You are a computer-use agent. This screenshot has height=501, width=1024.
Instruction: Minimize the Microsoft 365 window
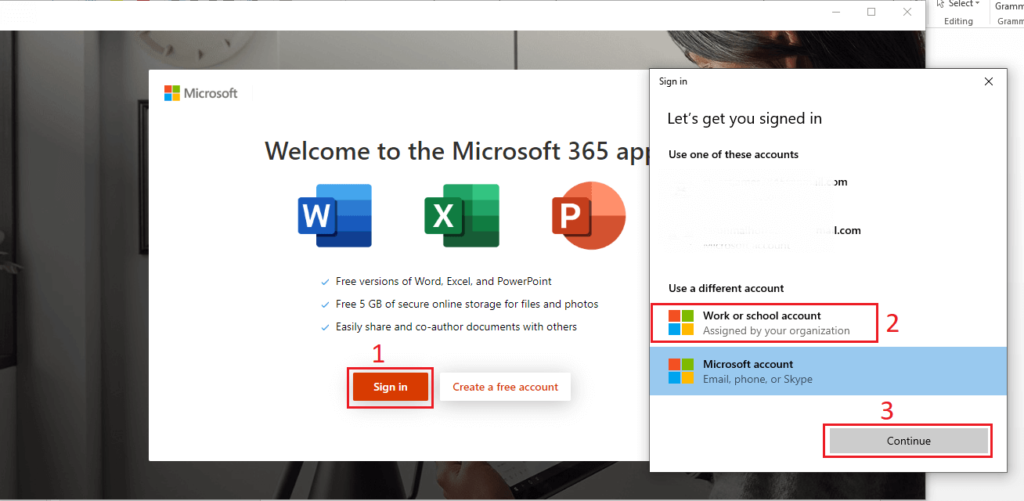[x=836, y=12]
